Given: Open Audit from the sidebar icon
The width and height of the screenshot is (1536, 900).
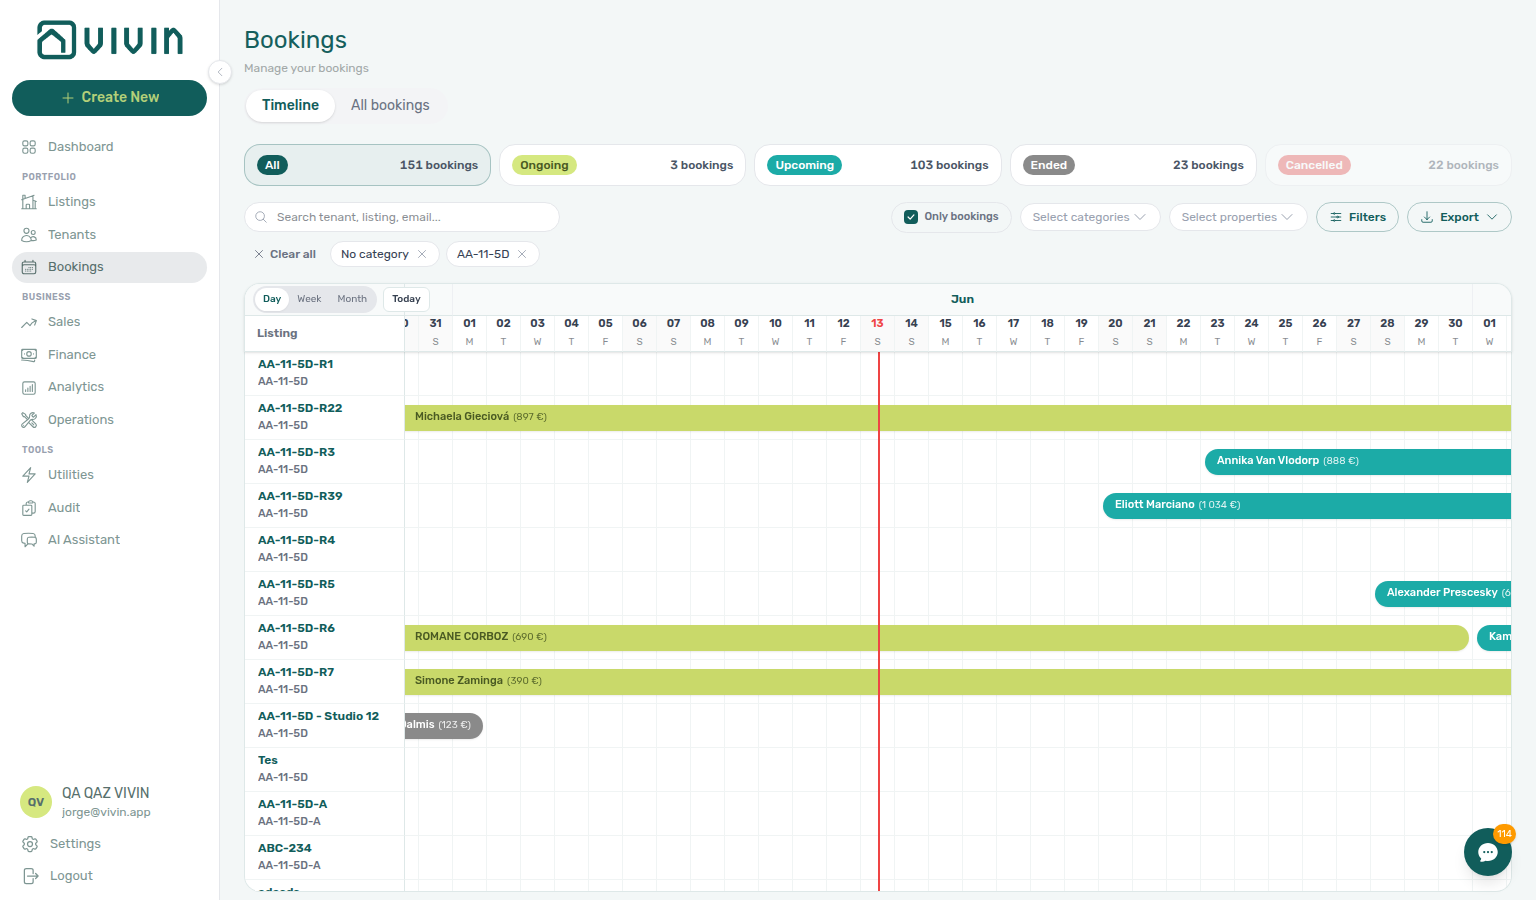Looking at the screenshot, I should click(29, 508).
